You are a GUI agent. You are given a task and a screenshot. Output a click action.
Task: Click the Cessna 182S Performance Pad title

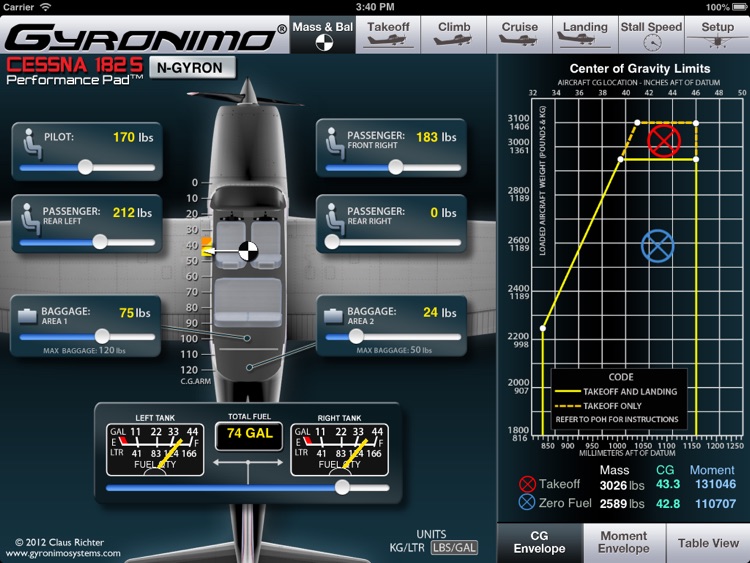74,71
